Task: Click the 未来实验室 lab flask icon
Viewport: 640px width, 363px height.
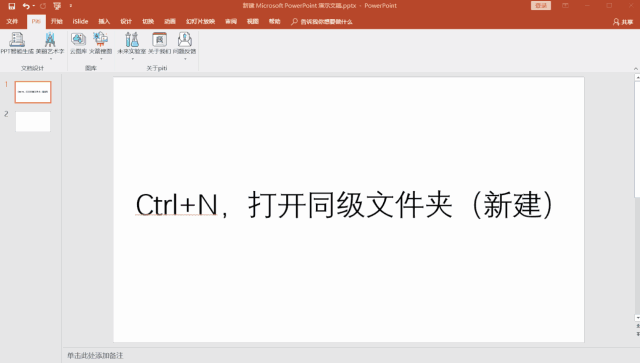Action: coord(131,40)
